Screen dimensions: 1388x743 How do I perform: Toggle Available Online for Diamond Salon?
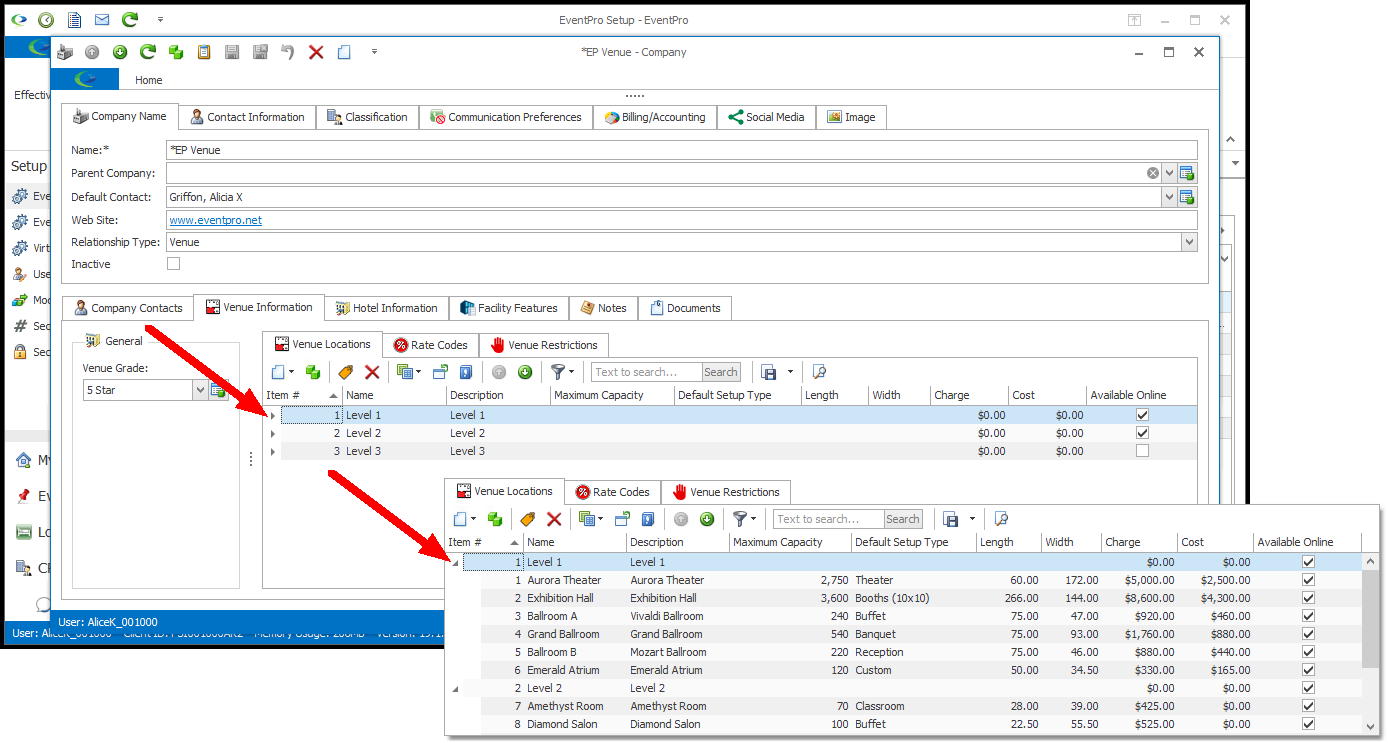coord(1309,724)
